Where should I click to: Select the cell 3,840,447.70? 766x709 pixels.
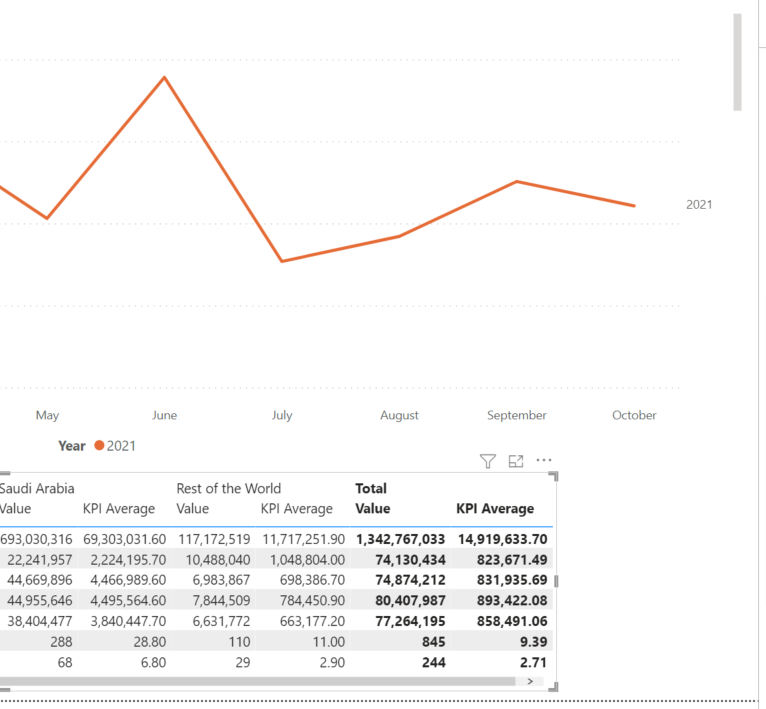128,622
